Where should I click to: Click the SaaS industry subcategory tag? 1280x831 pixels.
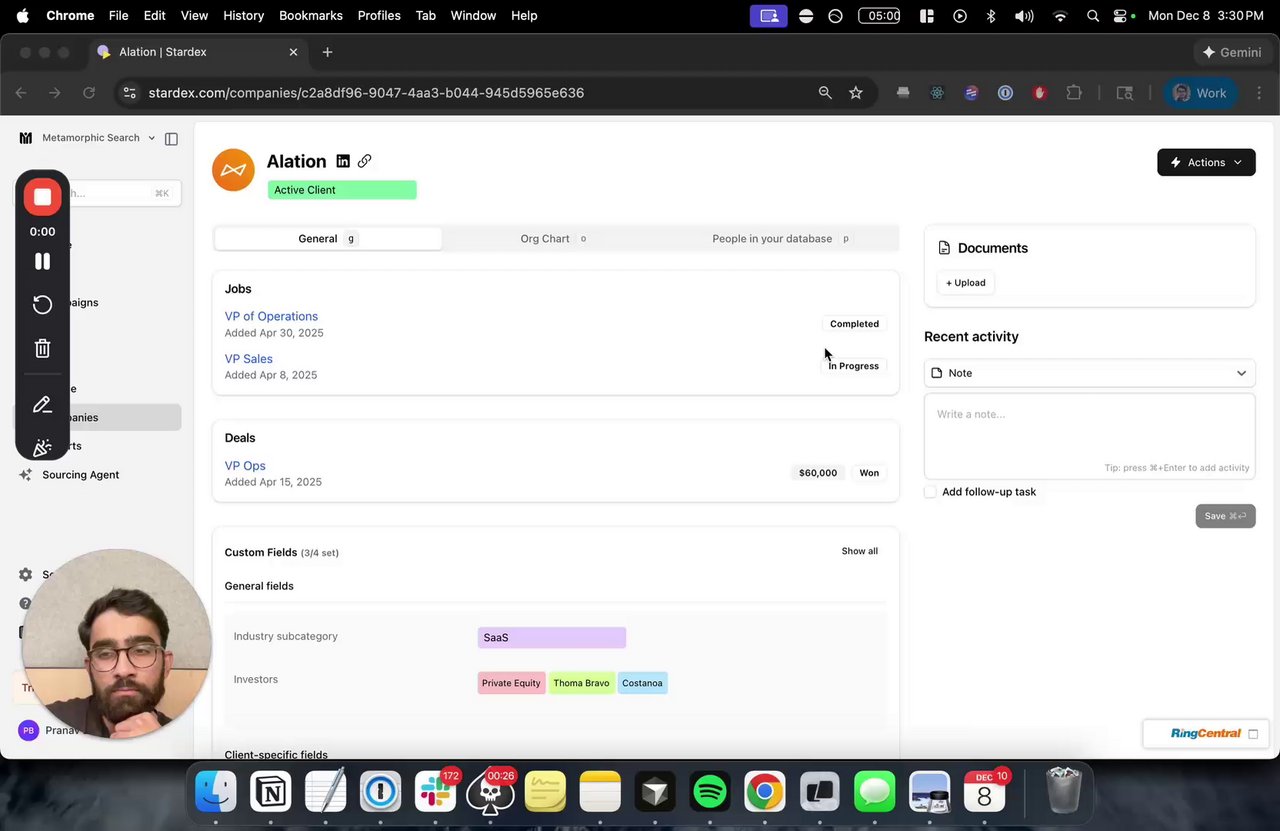coord(552,638)
